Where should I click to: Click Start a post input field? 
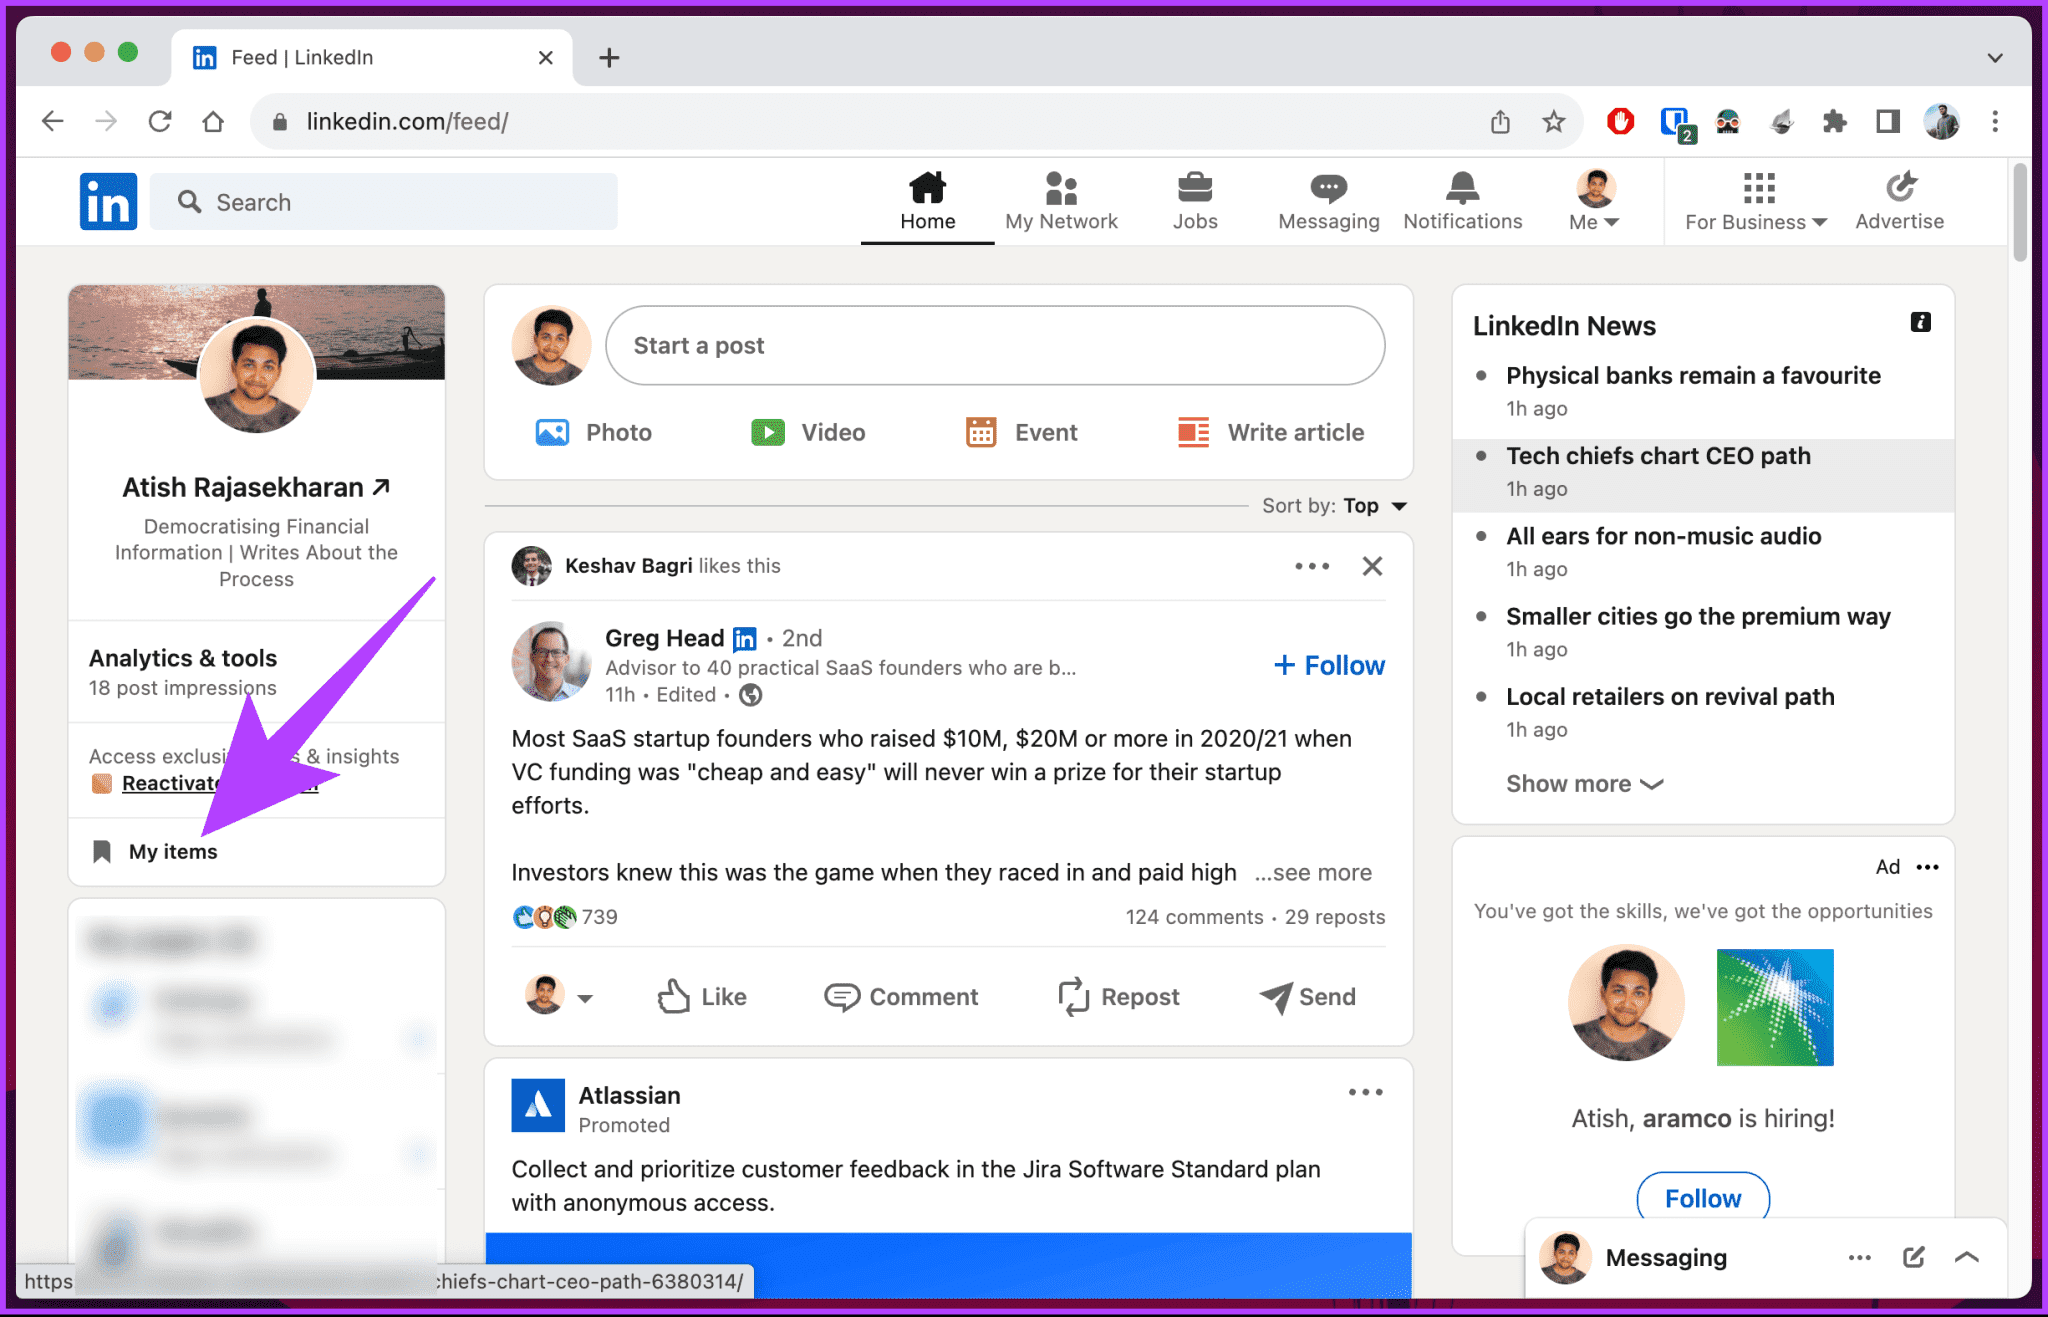[997, 345]
